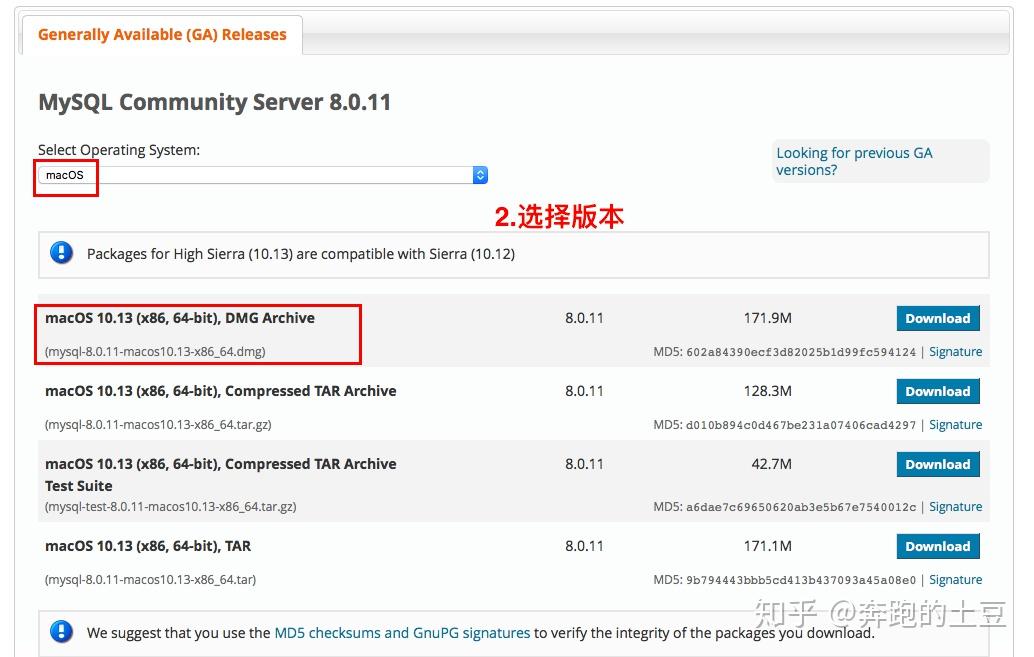1034x657 pixels.
Task: Click the 171.9M file size value
Action: click(x=768, y=318)
